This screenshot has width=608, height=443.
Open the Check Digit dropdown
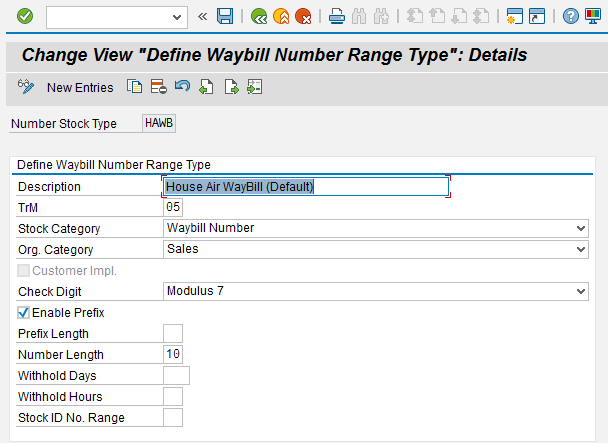point(582,291)
